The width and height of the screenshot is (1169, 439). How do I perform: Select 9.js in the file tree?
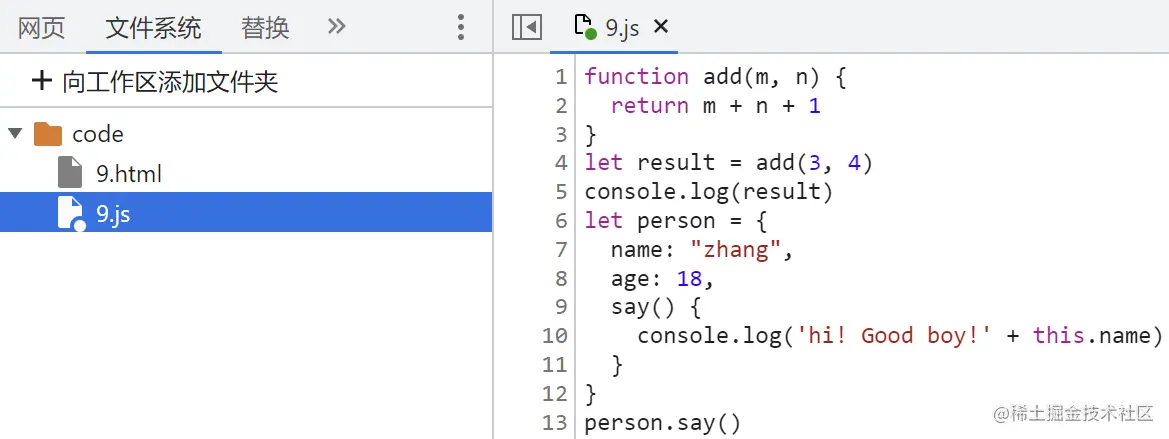[246, 212]
